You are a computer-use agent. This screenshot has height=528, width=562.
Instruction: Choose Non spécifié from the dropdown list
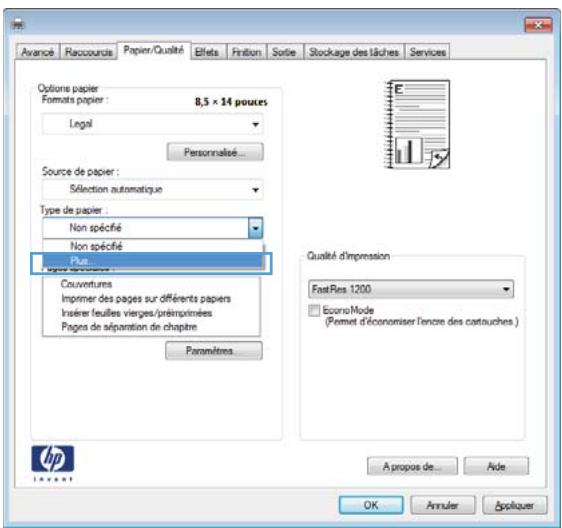[152, 246]
